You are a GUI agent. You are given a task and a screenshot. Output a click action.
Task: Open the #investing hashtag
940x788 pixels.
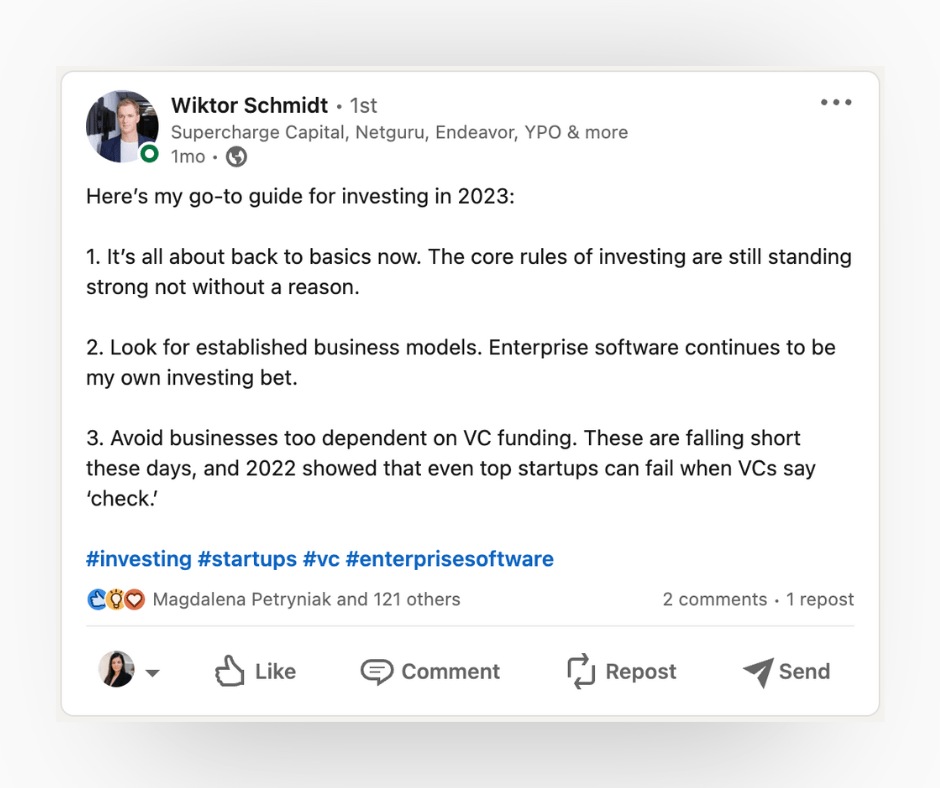(138, 559)
